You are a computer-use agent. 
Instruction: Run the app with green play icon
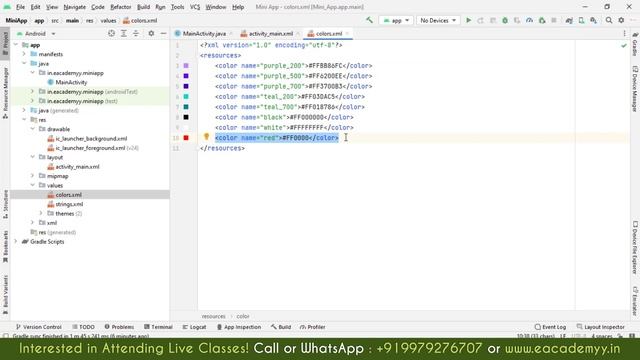tap(469, 20)
